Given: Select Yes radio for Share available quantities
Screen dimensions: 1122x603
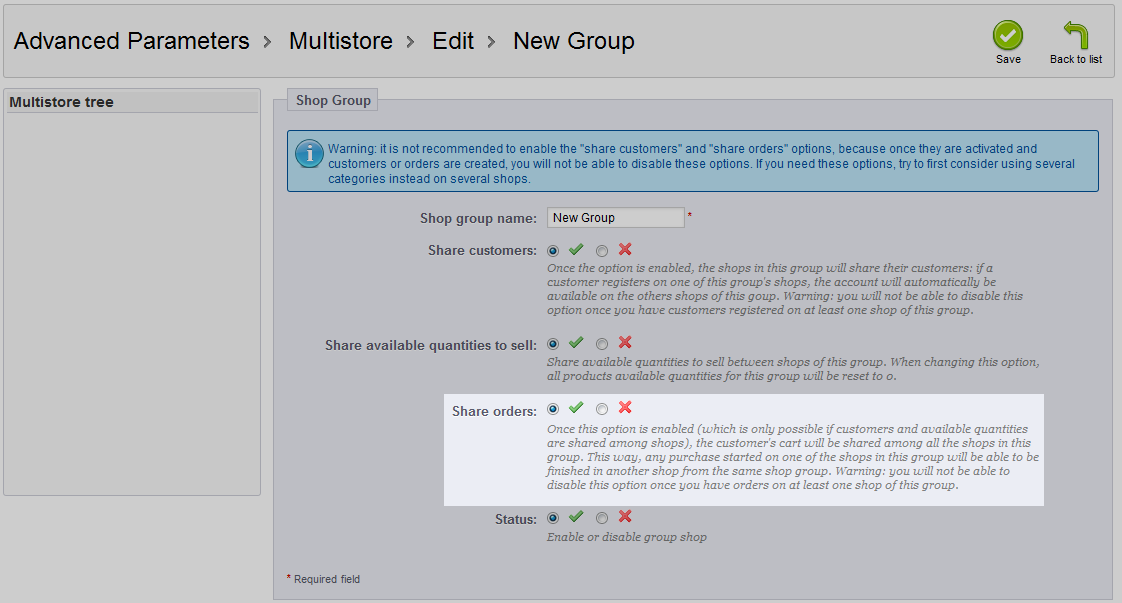Looking at the screenshot, I should 553,344.
